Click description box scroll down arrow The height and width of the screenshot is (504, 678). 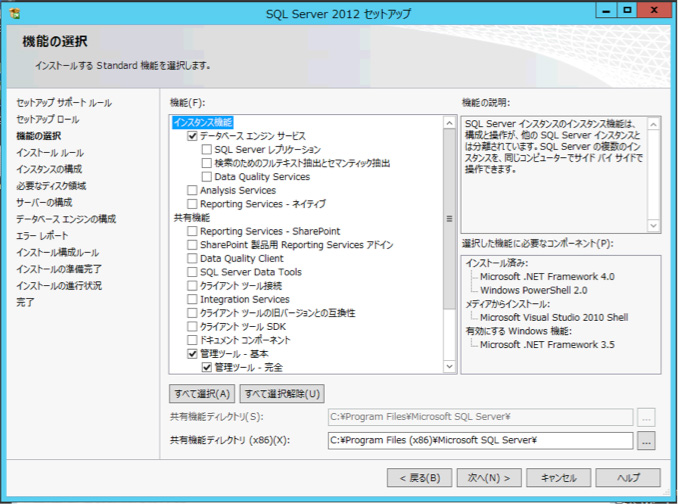pos(653,226)
